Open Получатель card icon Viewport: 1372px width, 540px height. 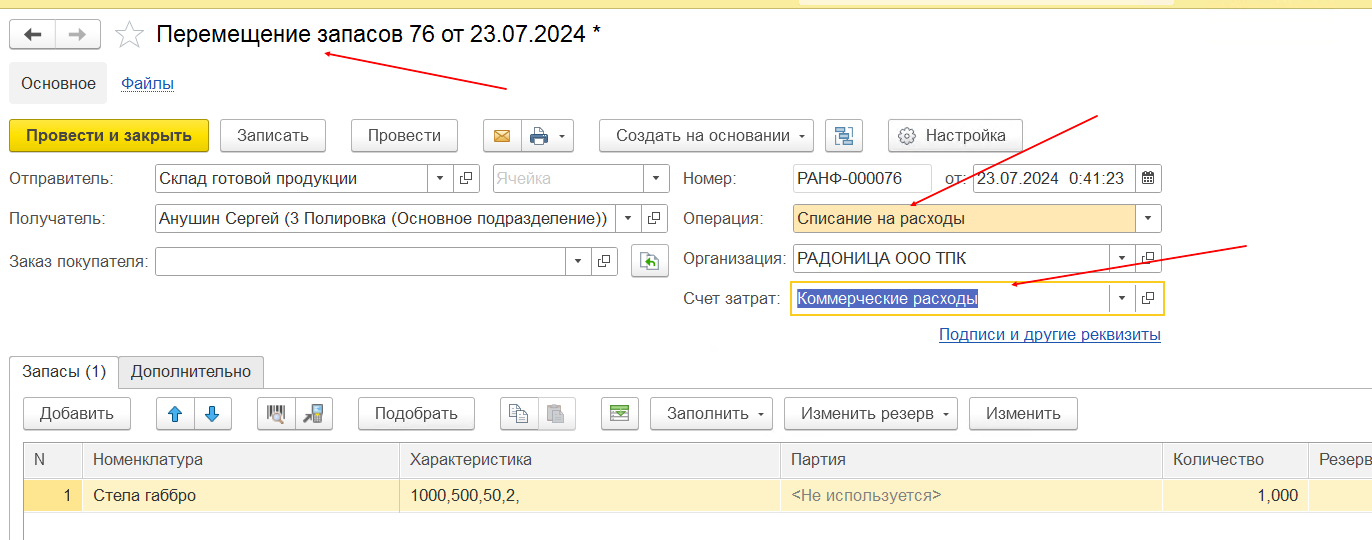pos(654,218)
